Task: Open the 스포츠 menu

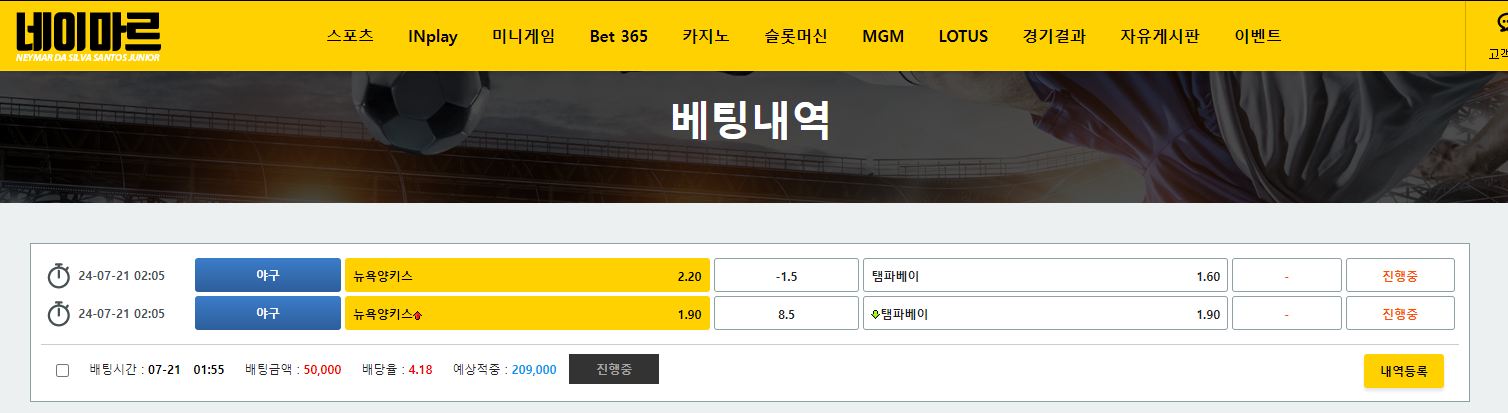Action: 350,36
